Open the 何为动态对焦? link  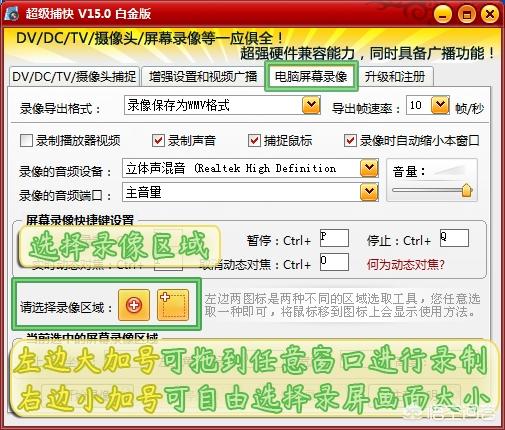point(406,265)
